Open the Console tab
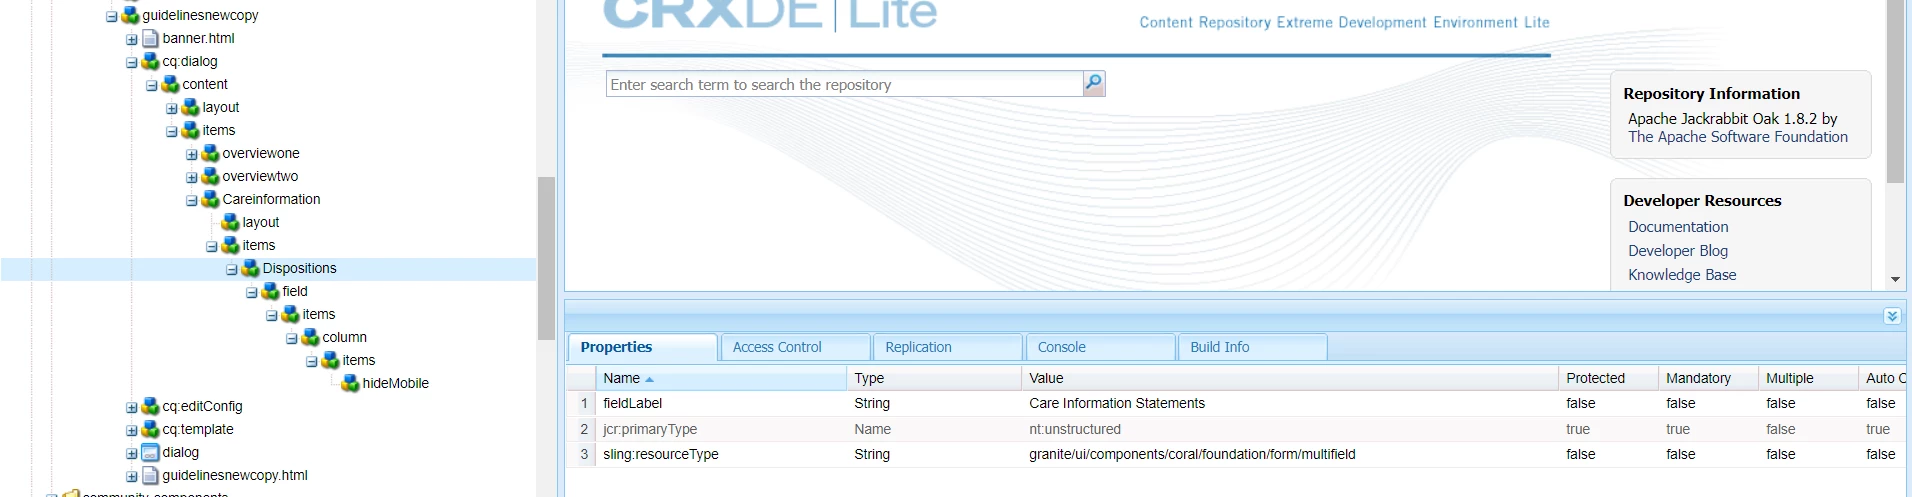The width and height of the screenshot is (1912, 497). (1101, 347)
